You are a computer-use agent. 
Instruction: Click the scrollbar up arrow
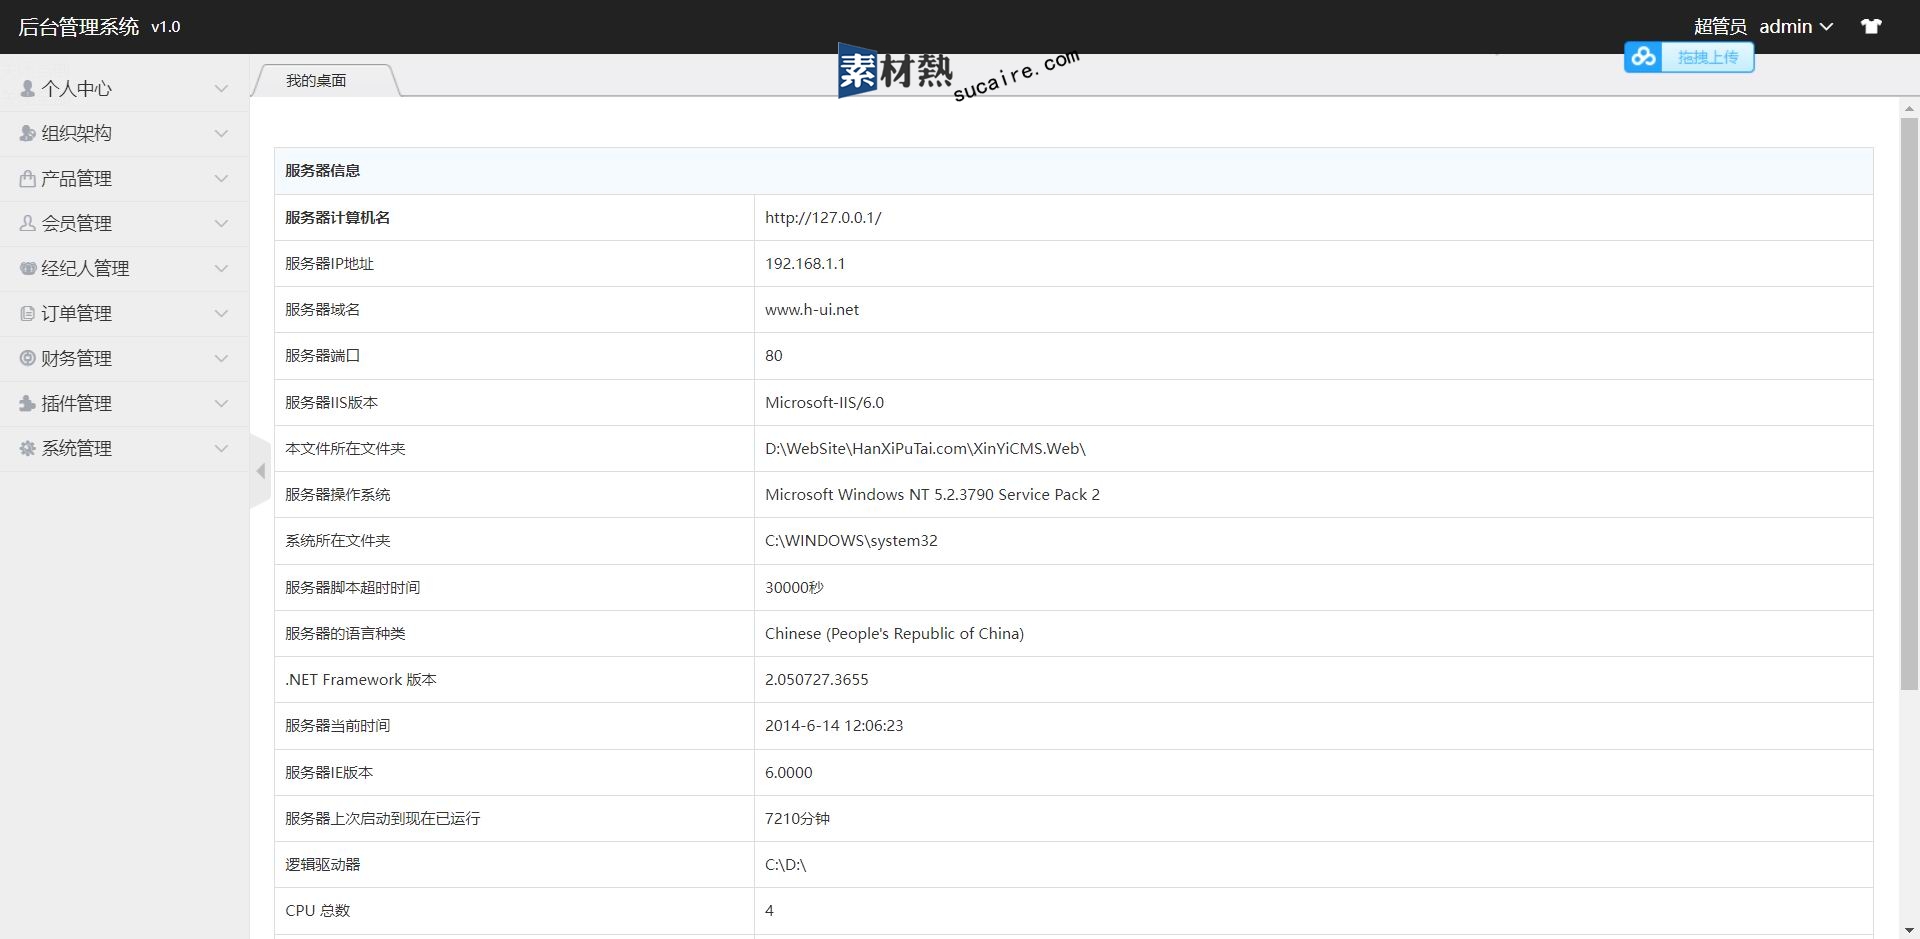(1909, 108)
